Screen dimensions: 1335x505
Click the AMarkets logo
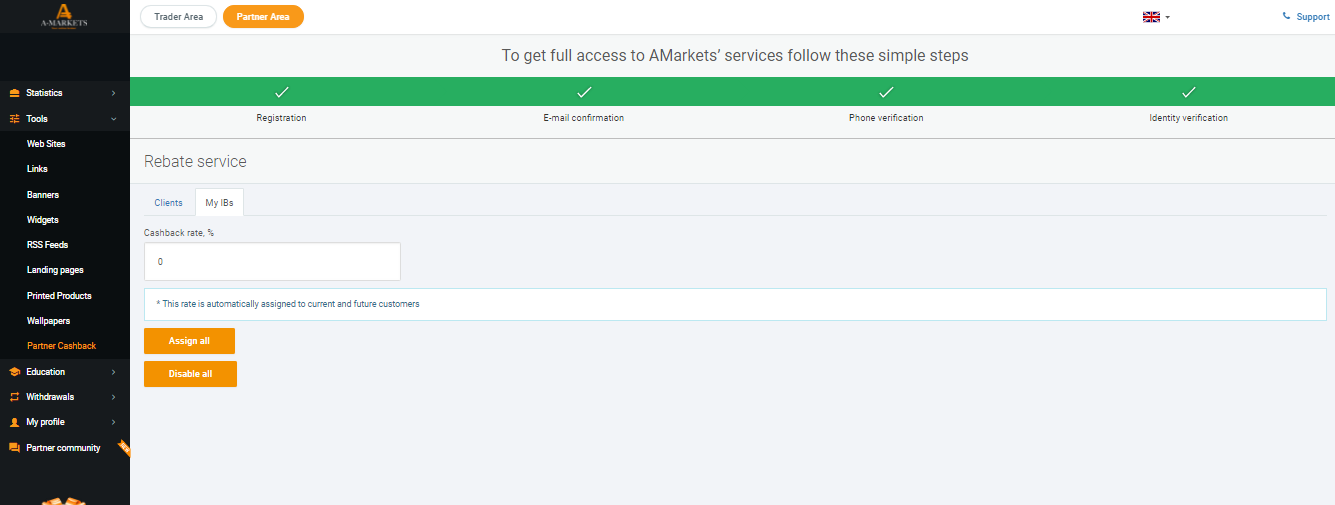point(64,16)
